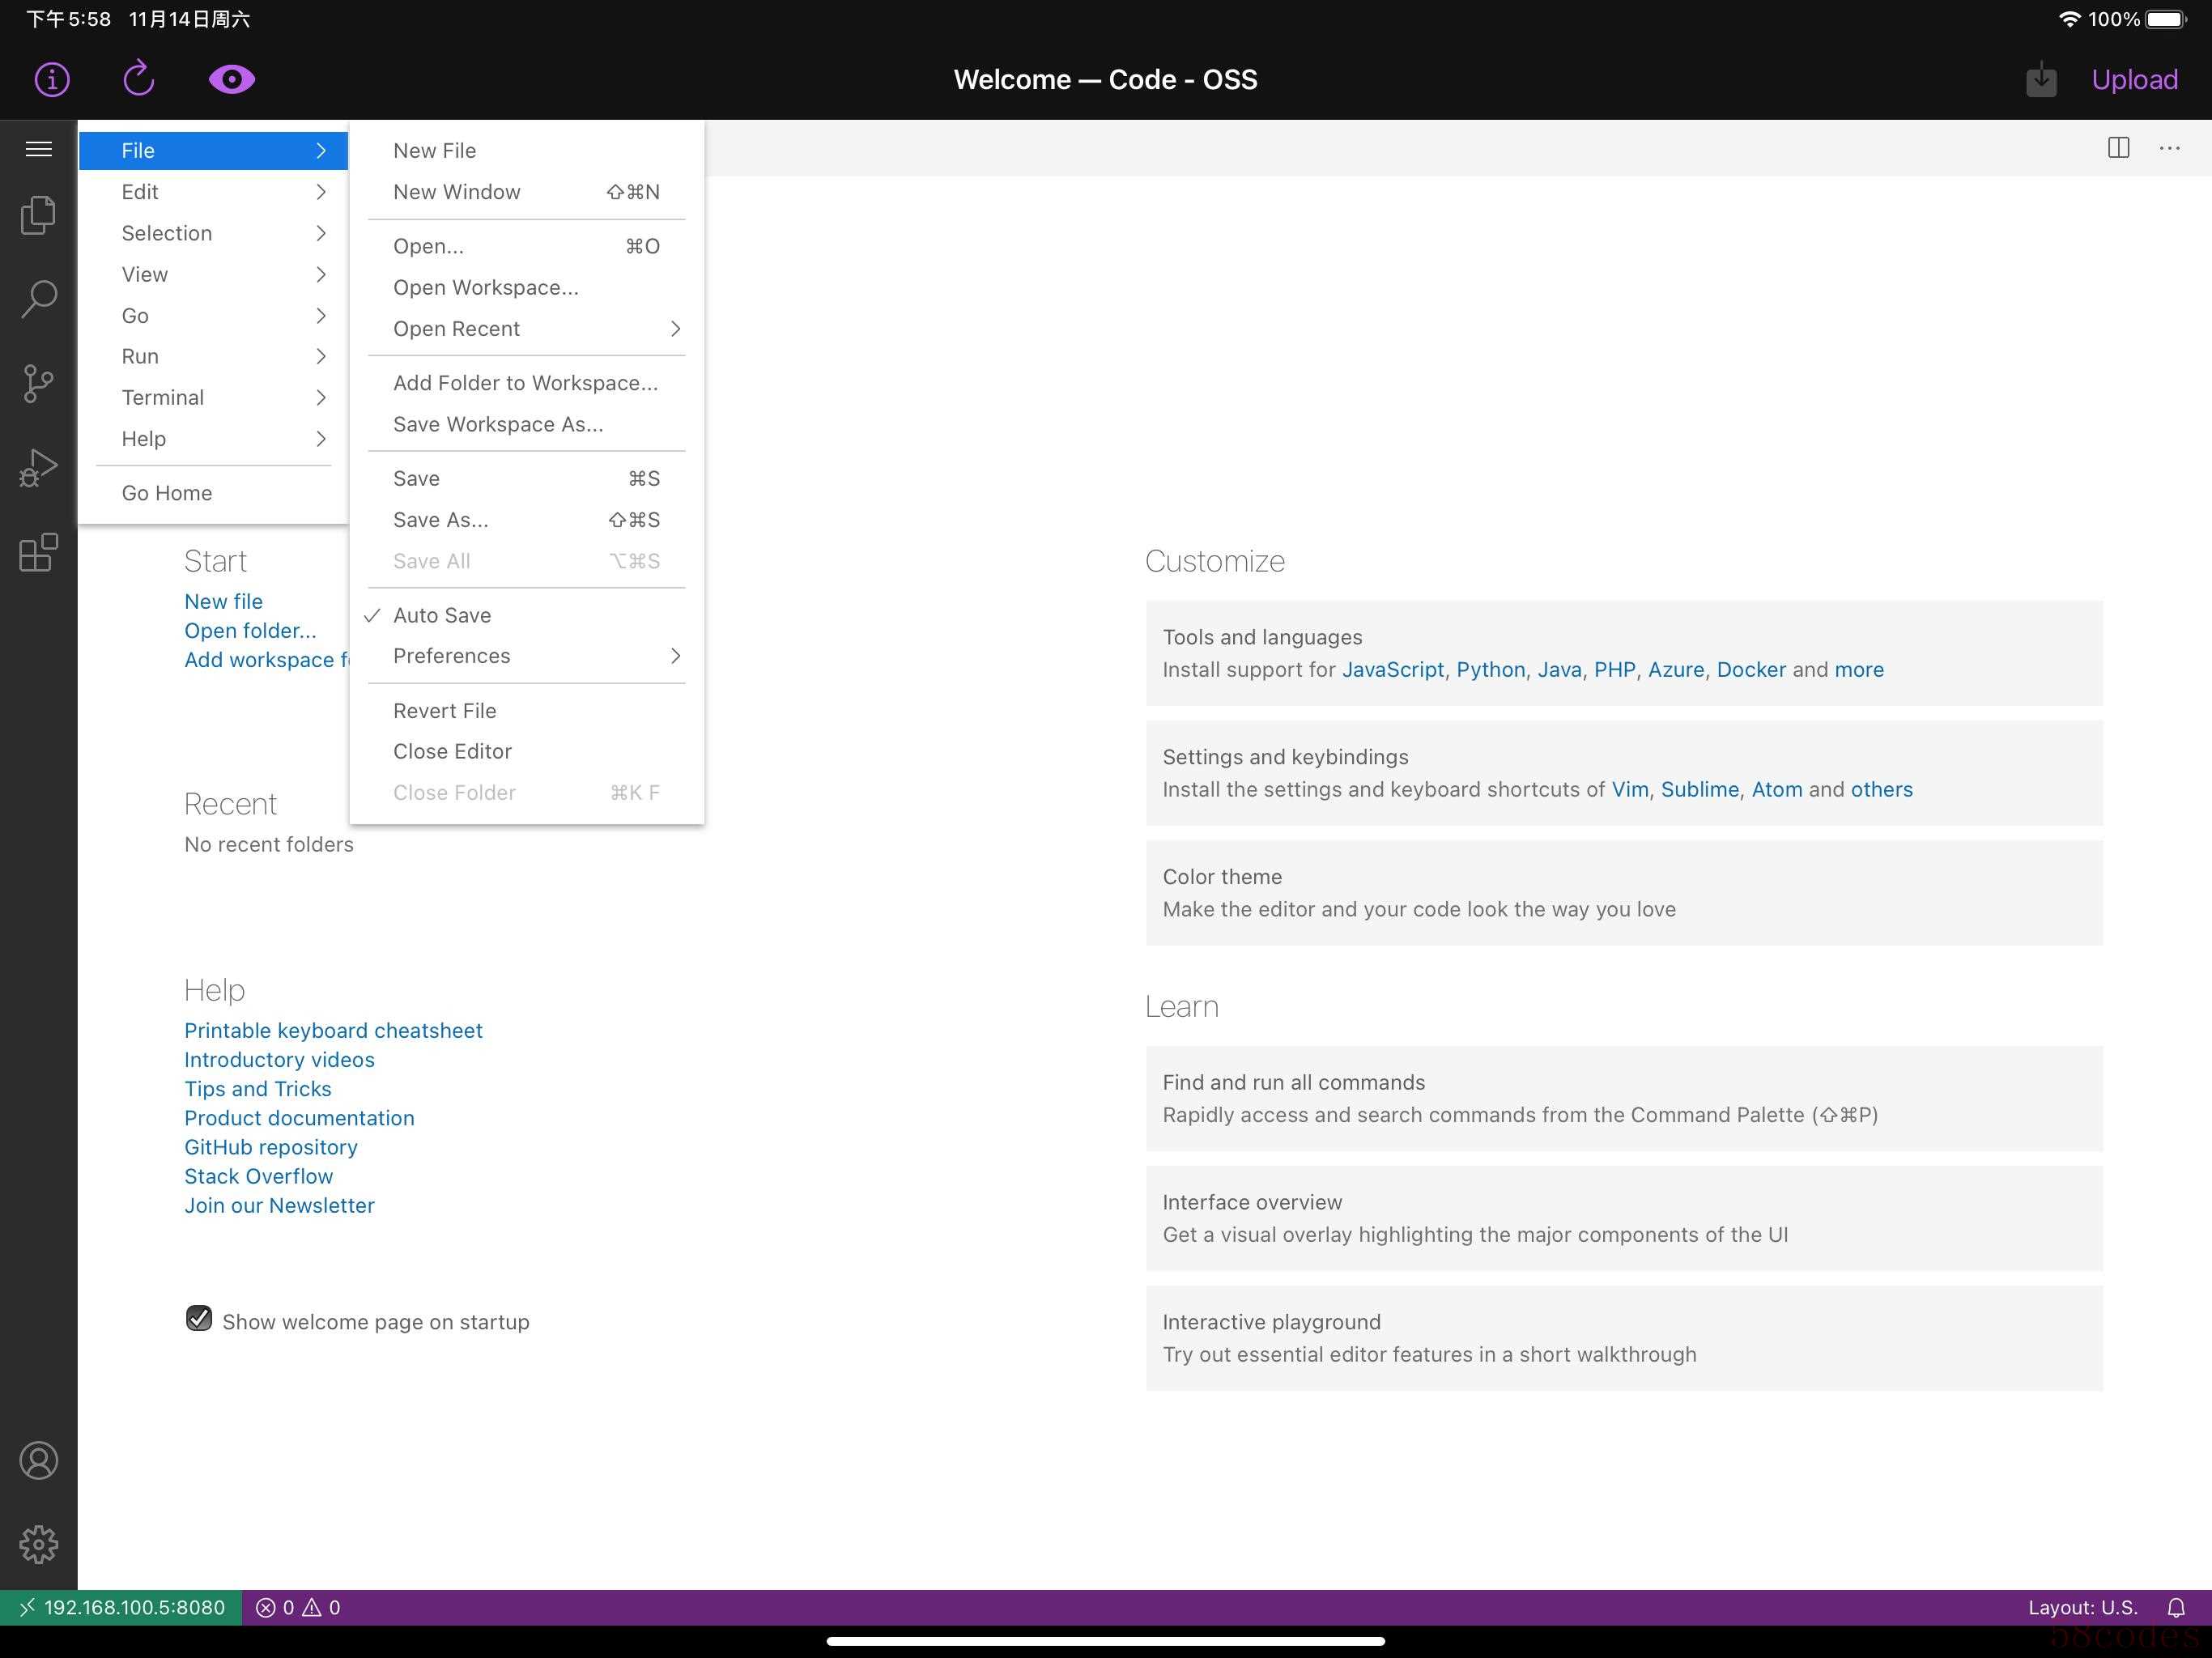Screen dimensions: 2212x1658
Task: Expand the Edit submenu
Action: point(213,192)
